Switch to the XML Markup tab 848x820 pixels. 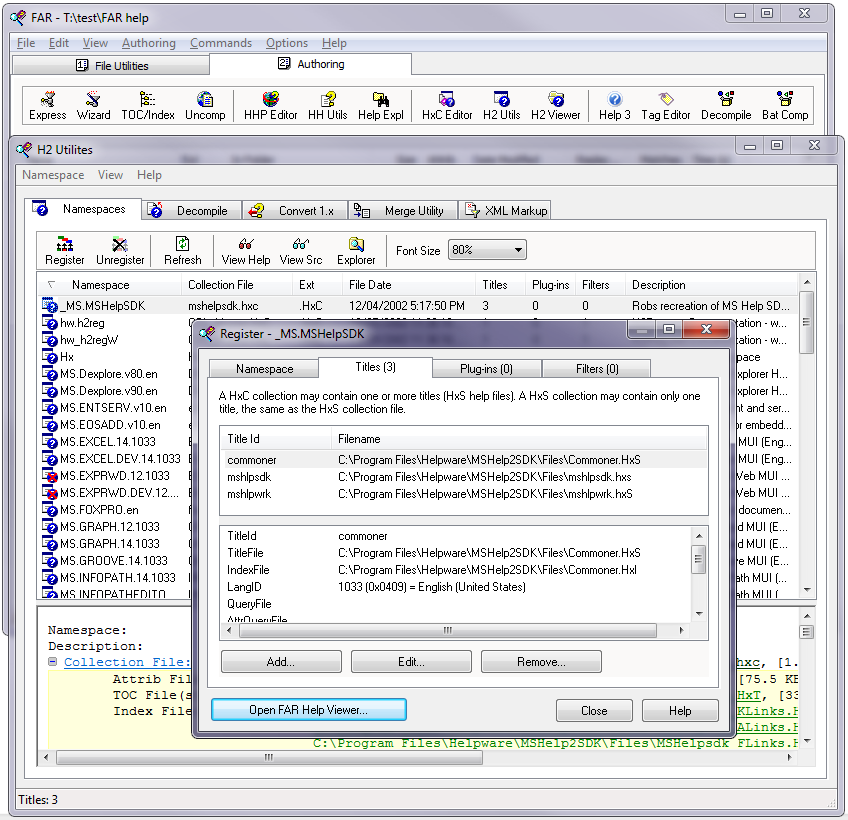pyautogui.click(x=505, y=211)
